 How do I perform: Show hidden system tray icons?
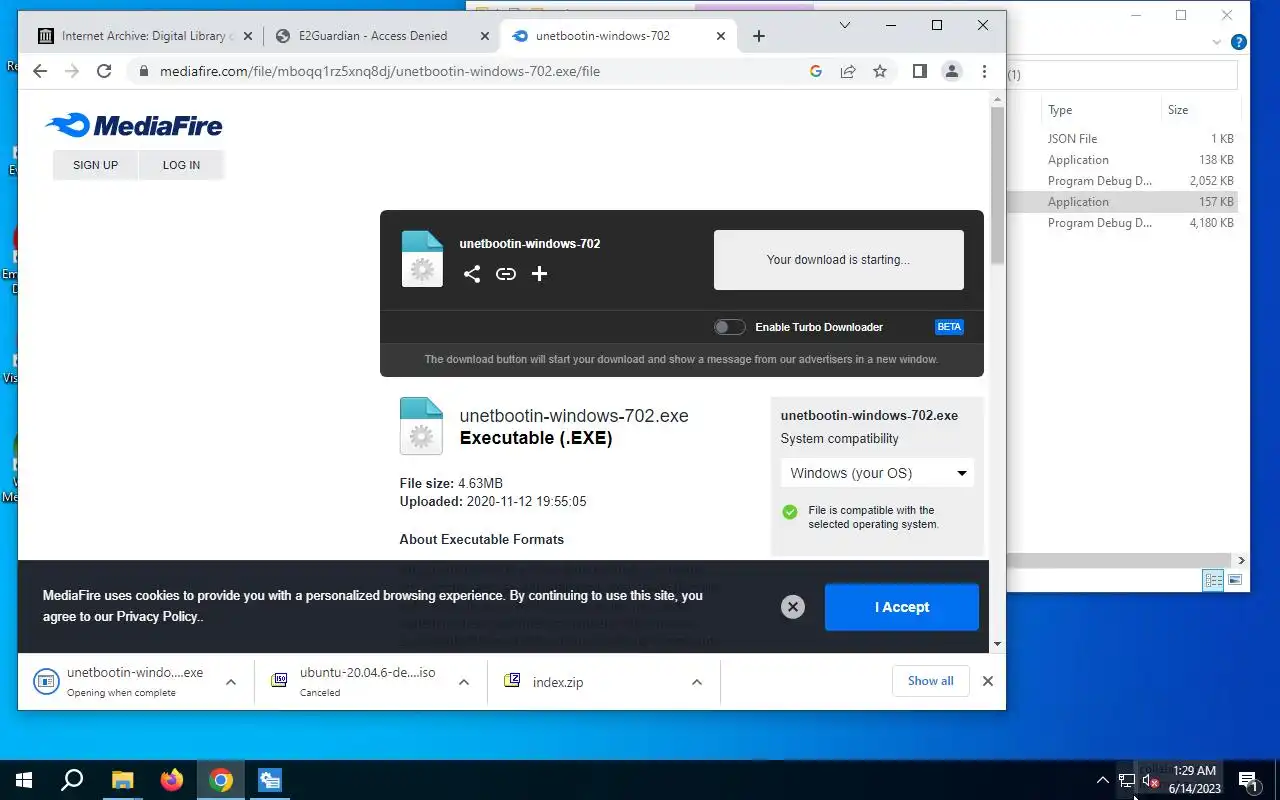(x=1103, y=780)
